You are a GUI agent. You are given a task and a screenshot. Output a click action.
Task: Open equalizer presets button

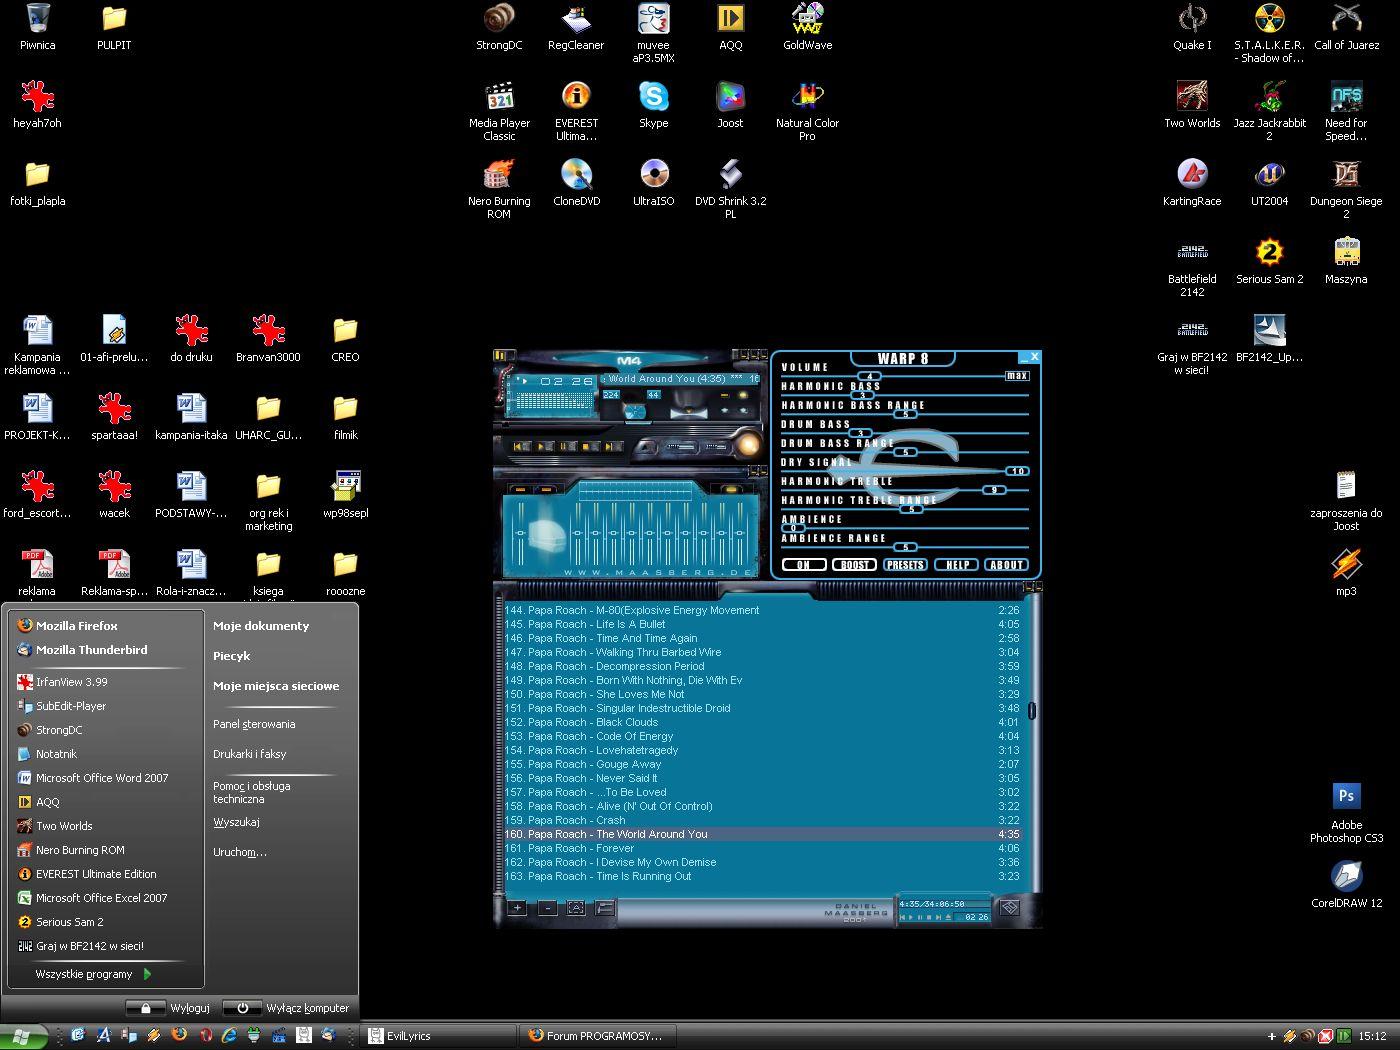[731, 490]
